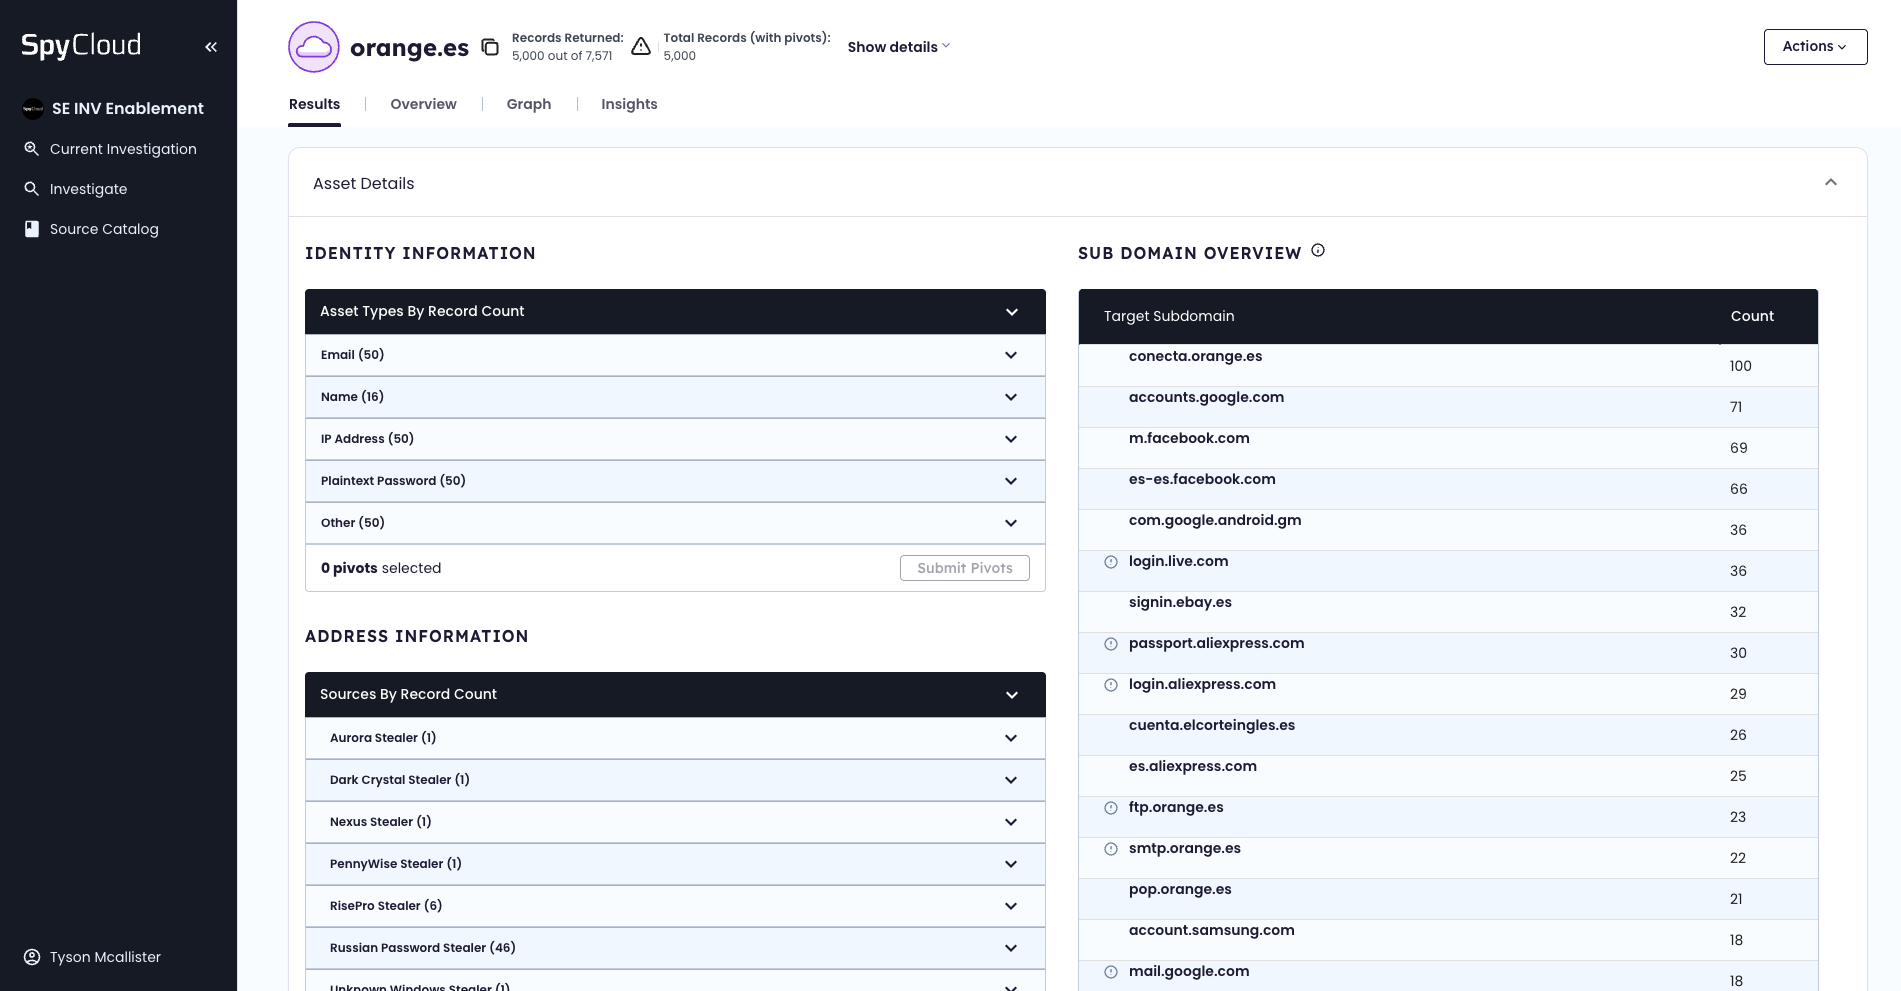Click the es.aliexpress.com subdomain
The image size is (1901, 991).
pyautogui.click(x=1193, y=766)
